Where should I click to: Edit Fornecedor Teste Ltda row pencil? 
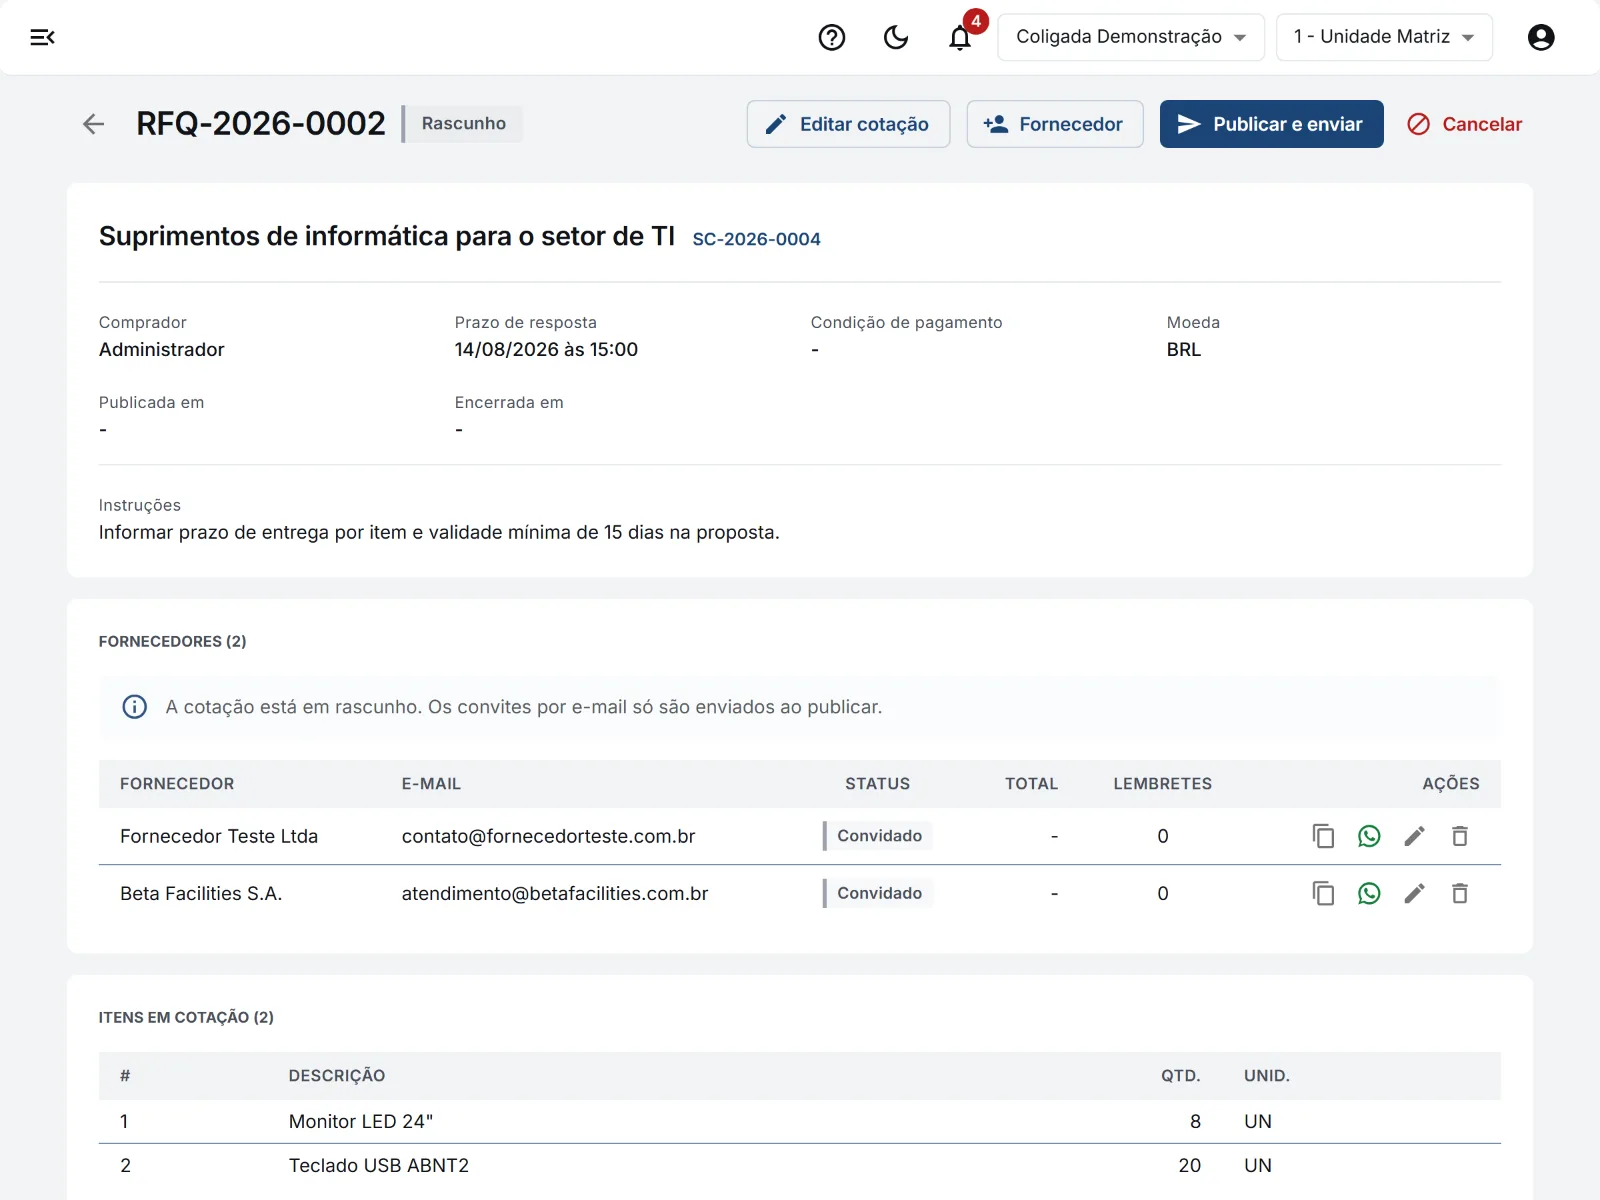(x=1414, y=836)
